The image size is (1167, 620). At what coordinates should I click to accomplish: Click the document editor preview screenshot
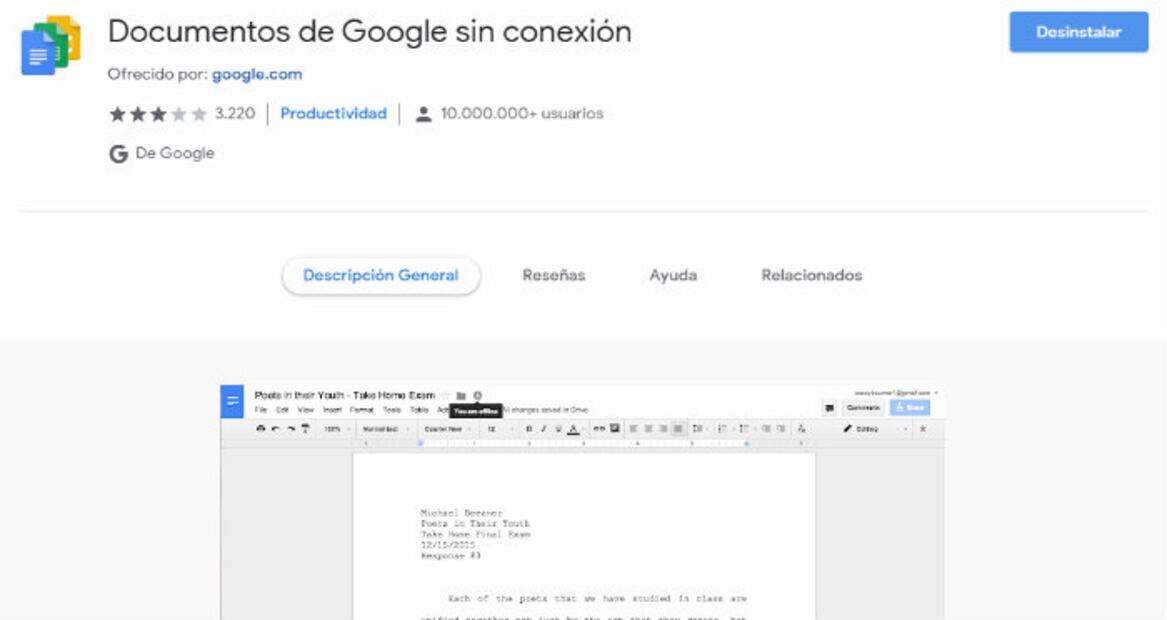click(583, 502)
